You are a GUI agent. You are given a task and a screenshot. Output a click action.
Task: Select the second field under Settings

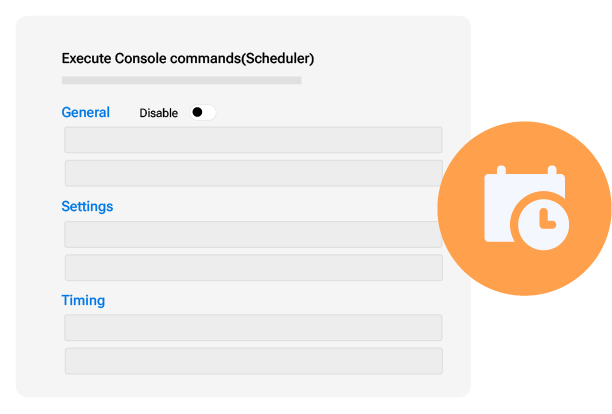[253, 267]
